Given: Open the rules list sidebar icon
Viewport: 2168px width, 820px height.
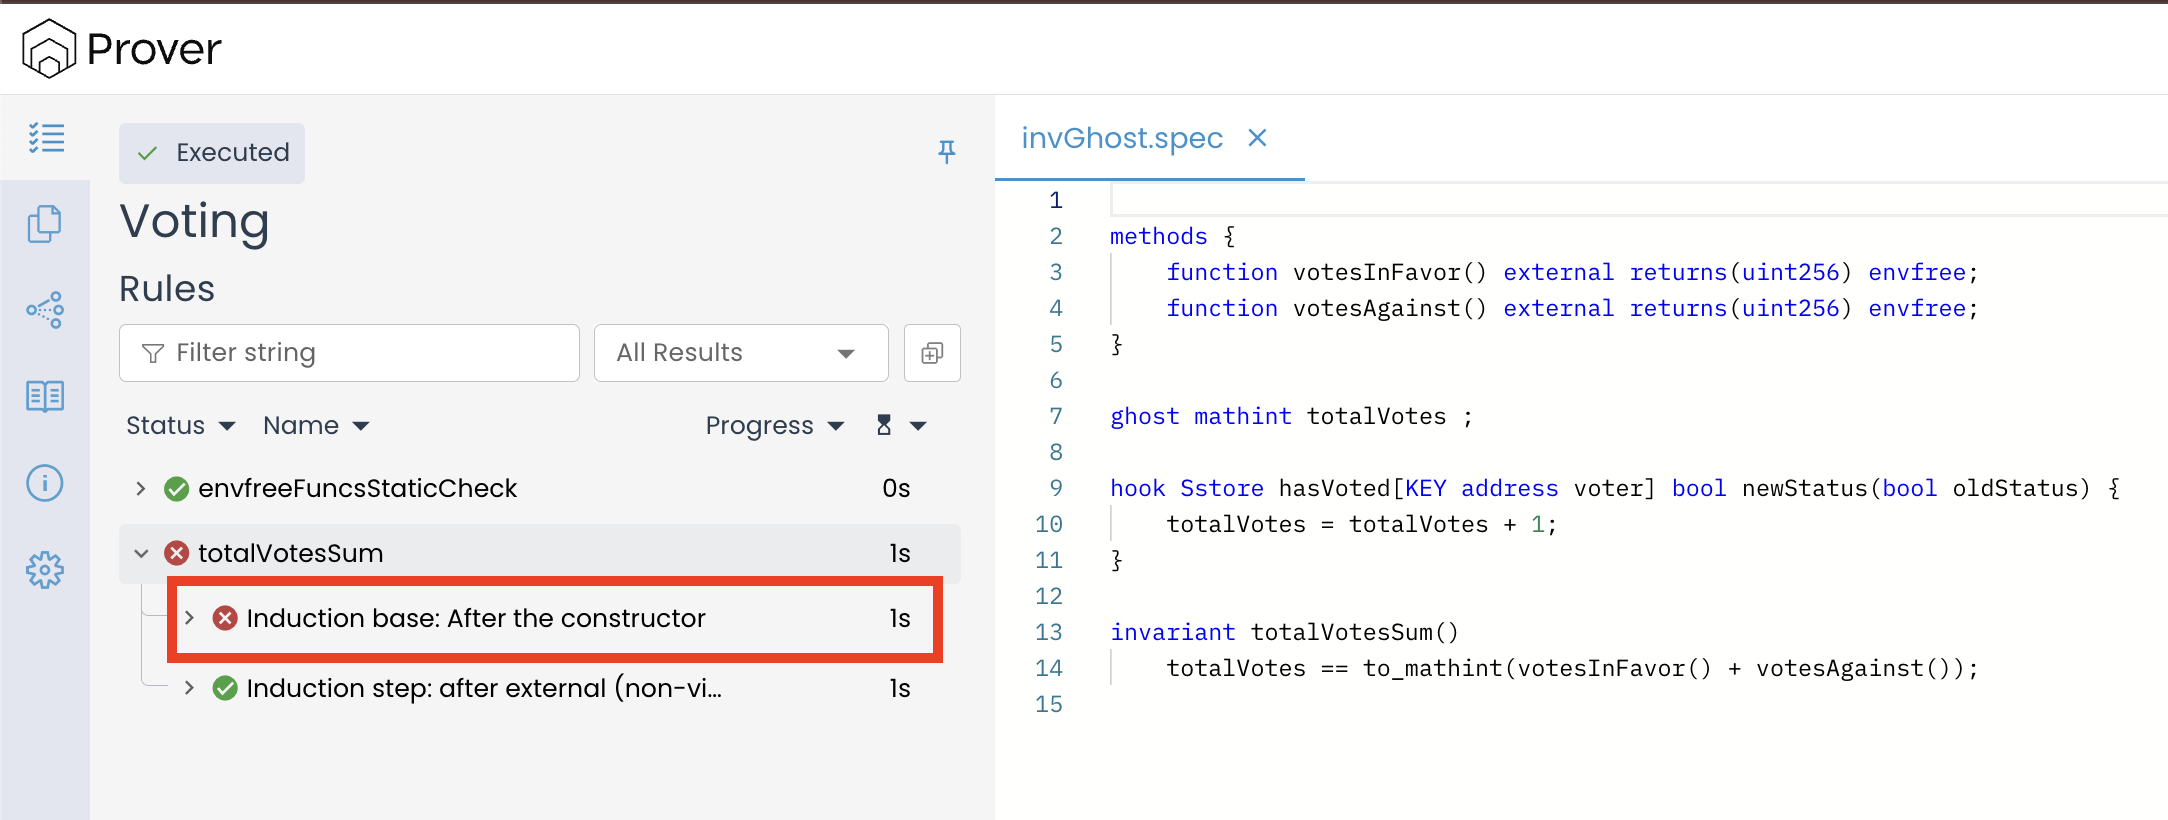Looking at the screenshot, I should 46,138.
